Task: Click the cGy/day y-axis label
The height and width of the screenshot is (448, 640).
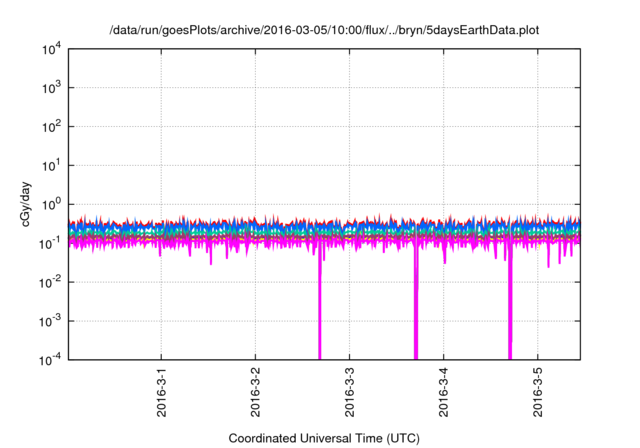Action: pyautogui.click(x=25, y=205)
